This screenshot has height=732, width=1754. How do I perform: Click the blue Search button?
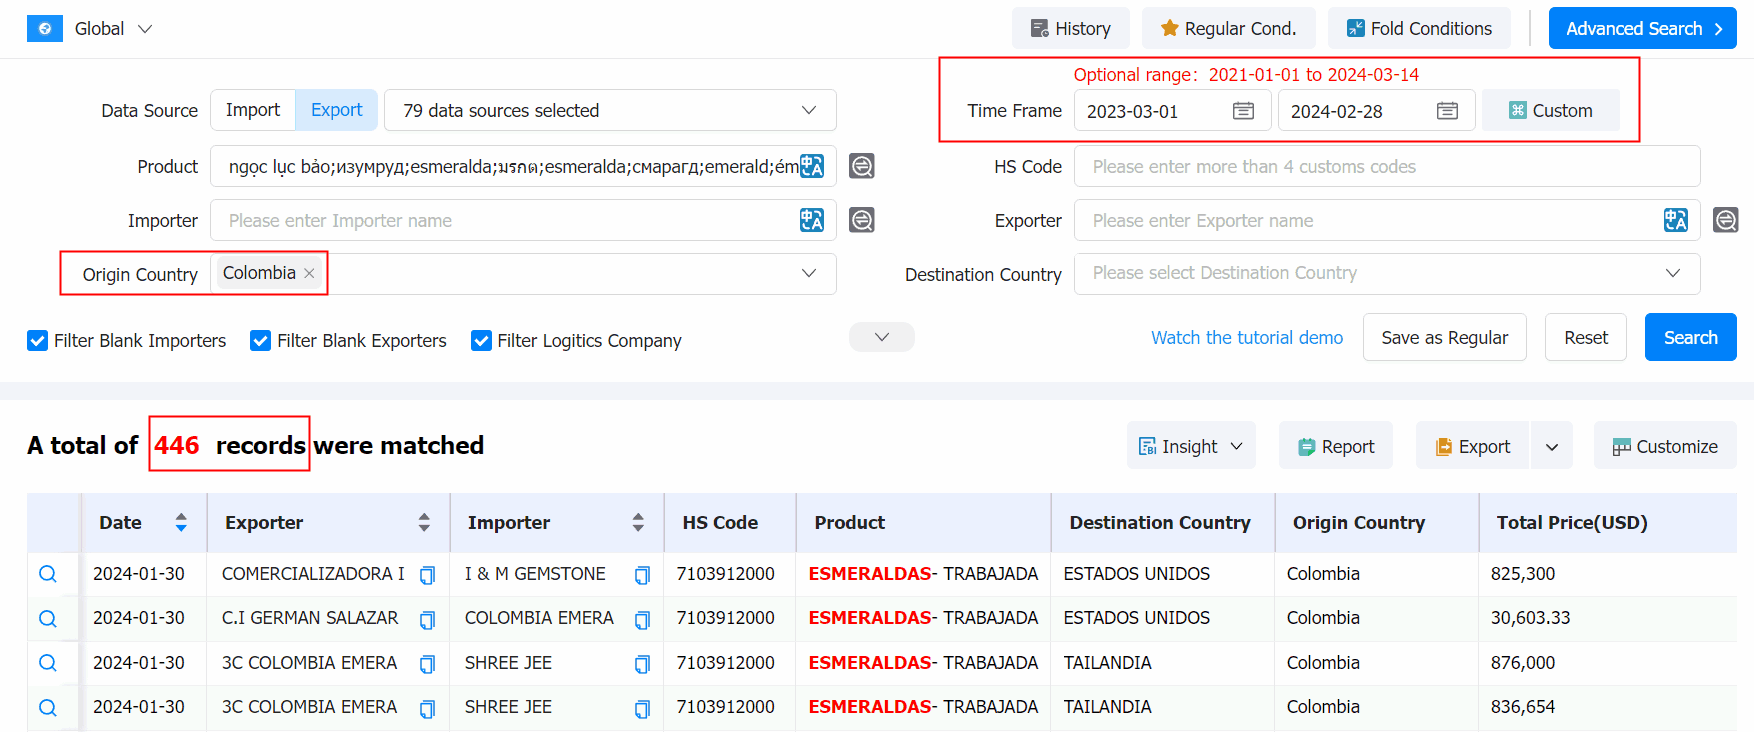pyautogui.click(x=1689, y=338)
